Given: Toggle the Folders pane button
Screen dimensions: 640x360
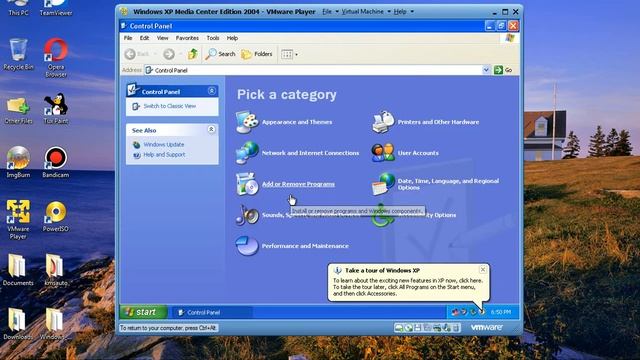Looking at the screenshot, I should tap(257, 54).
